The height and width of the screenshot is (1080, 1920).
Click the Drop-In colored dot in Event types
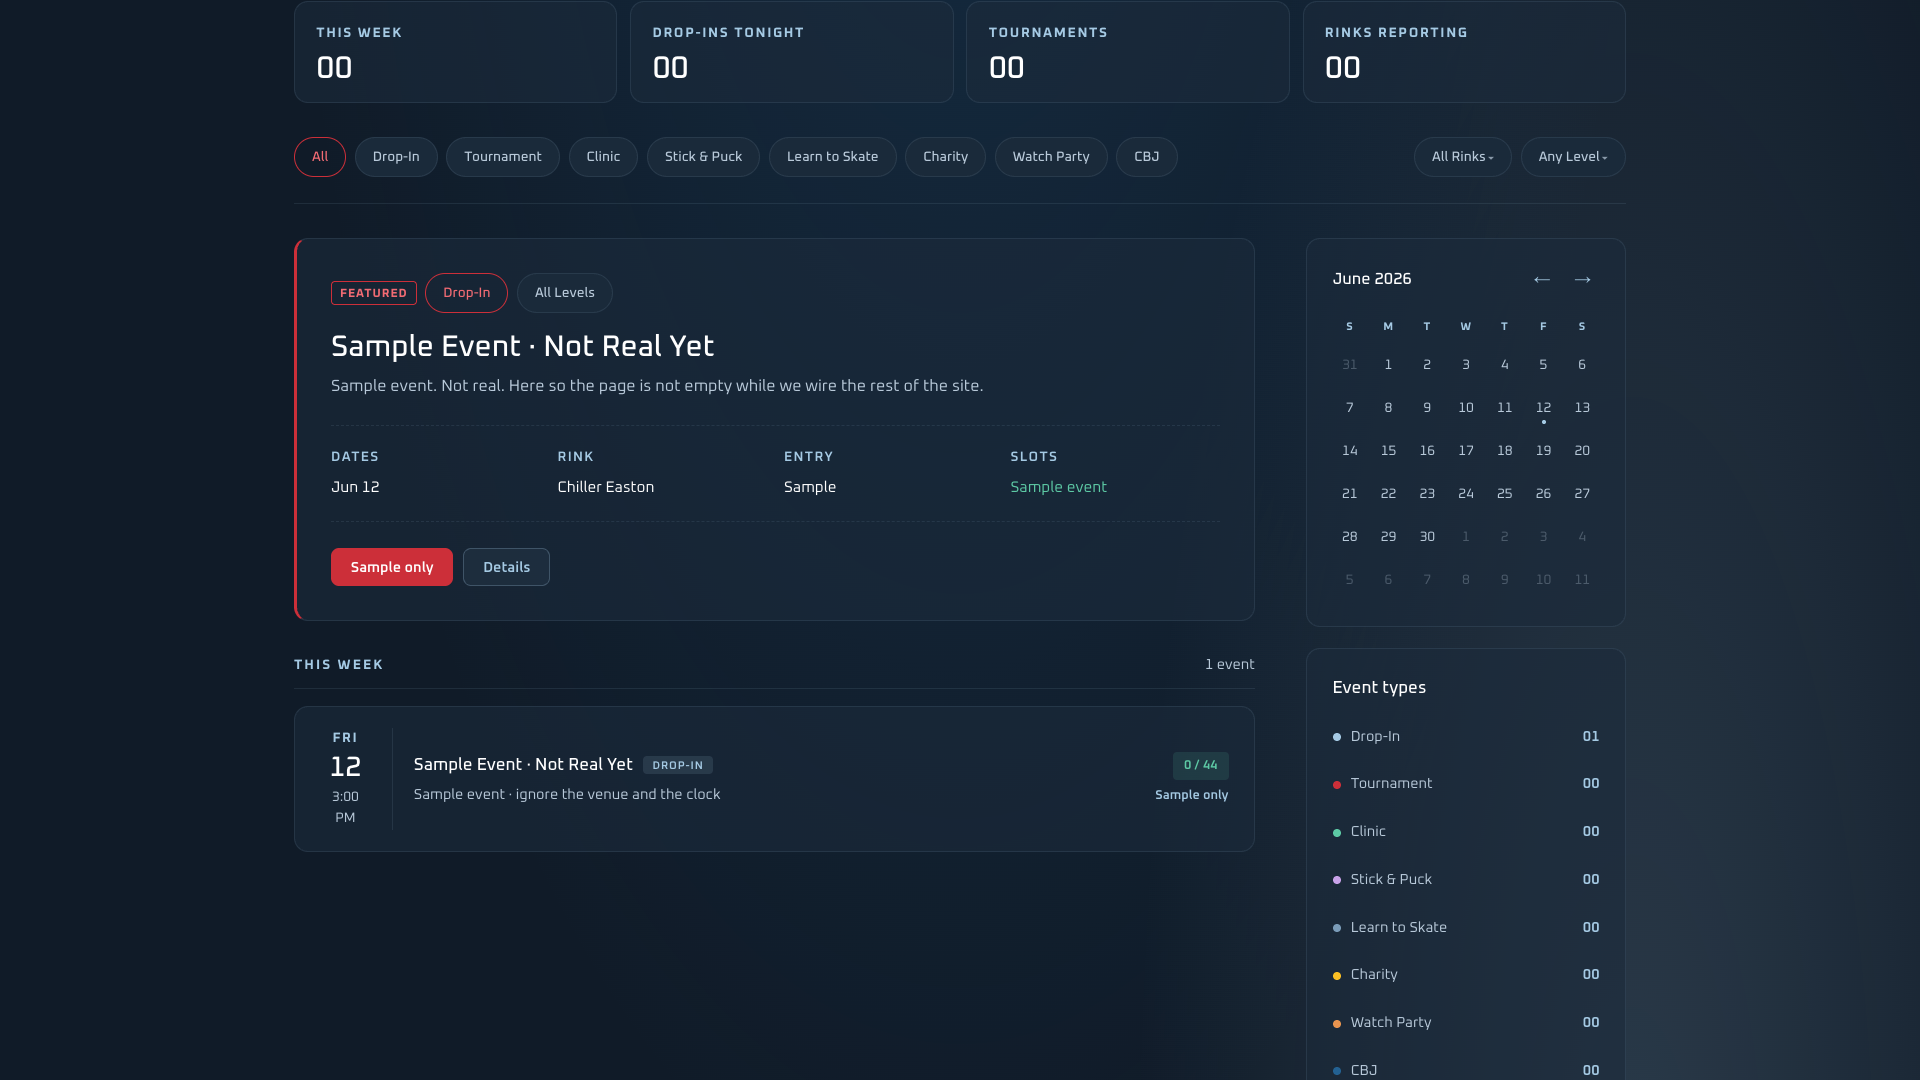(x=1337, y=737)
